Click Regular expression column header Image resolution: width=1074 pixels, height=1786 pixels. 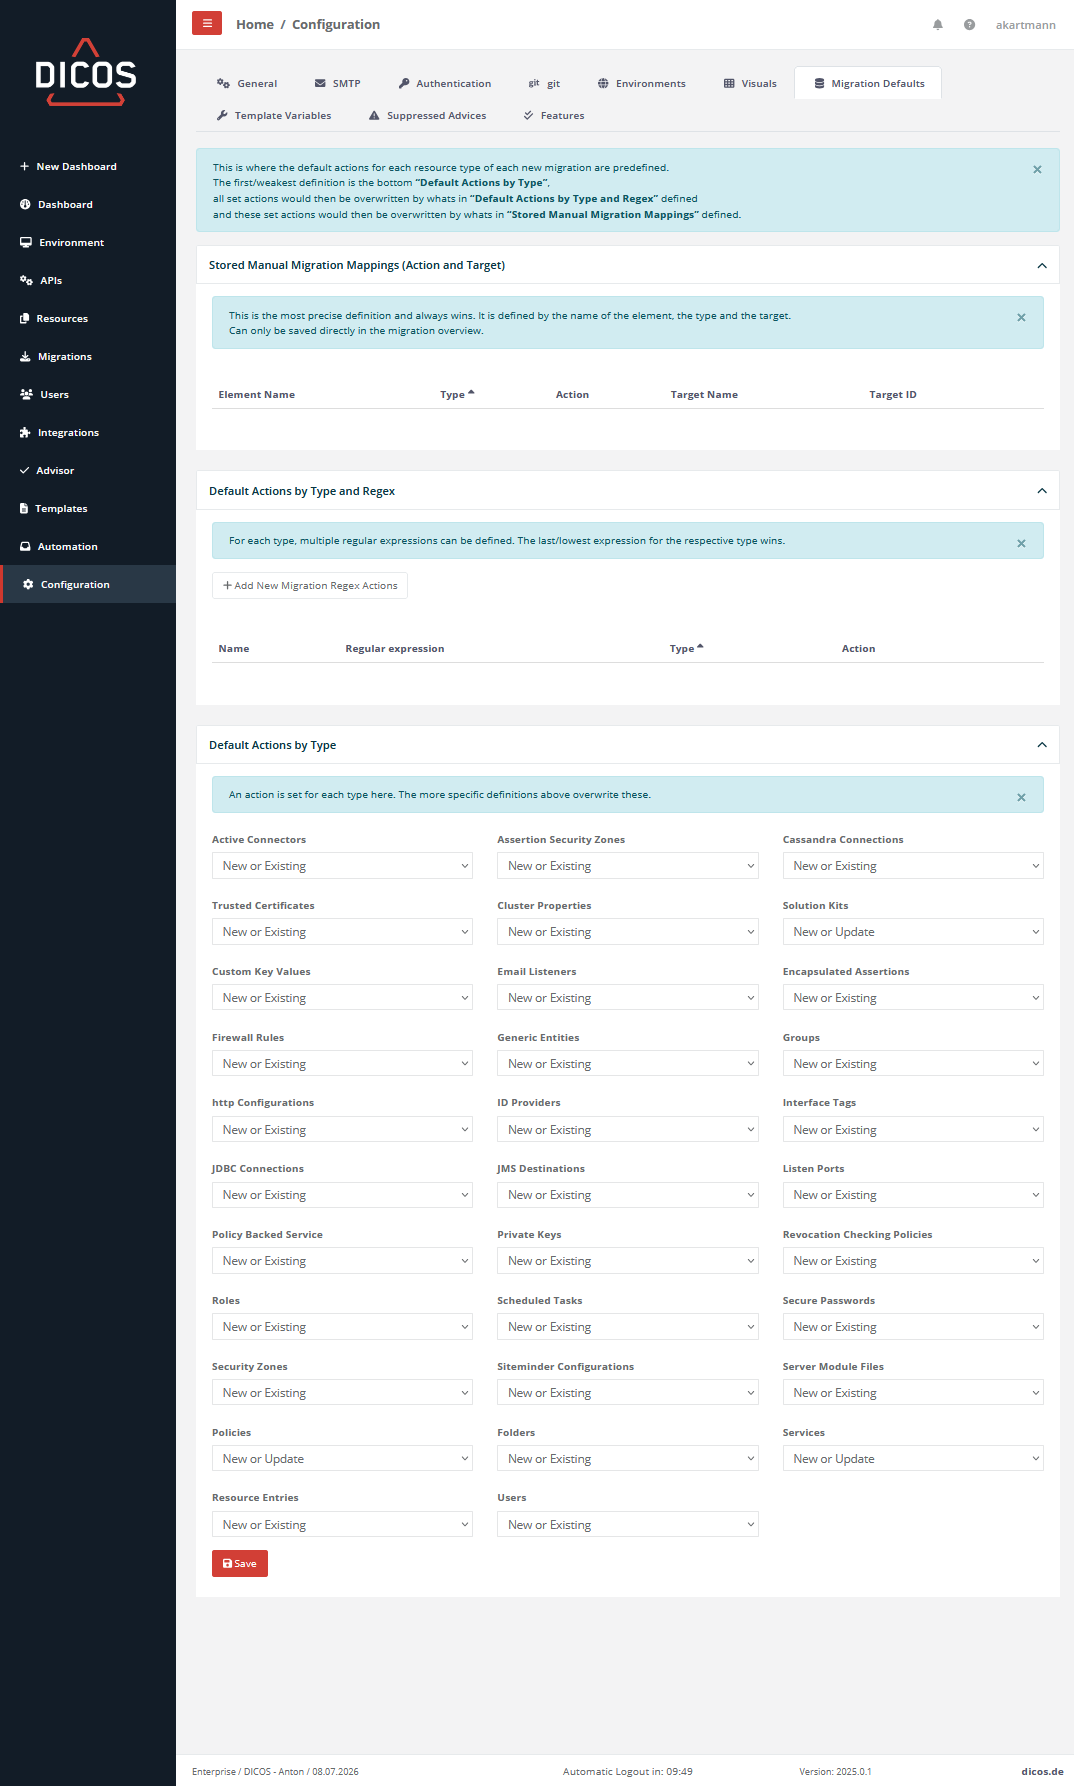(395, 649)
